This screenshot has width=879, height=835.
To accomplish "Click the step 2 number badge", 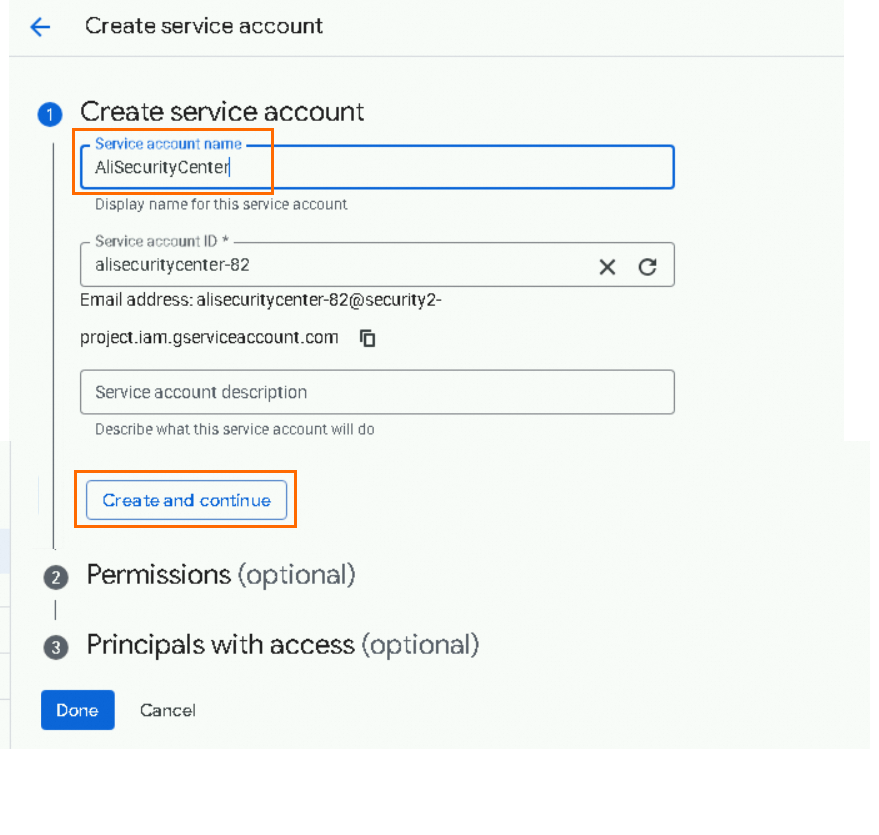I will click(56, 578).
